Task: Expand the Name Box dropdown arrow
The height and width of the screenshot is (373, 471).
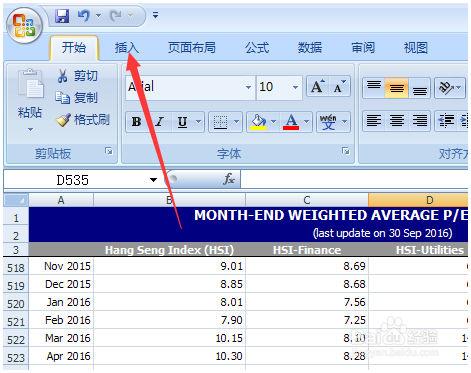Action: point(153,180)
